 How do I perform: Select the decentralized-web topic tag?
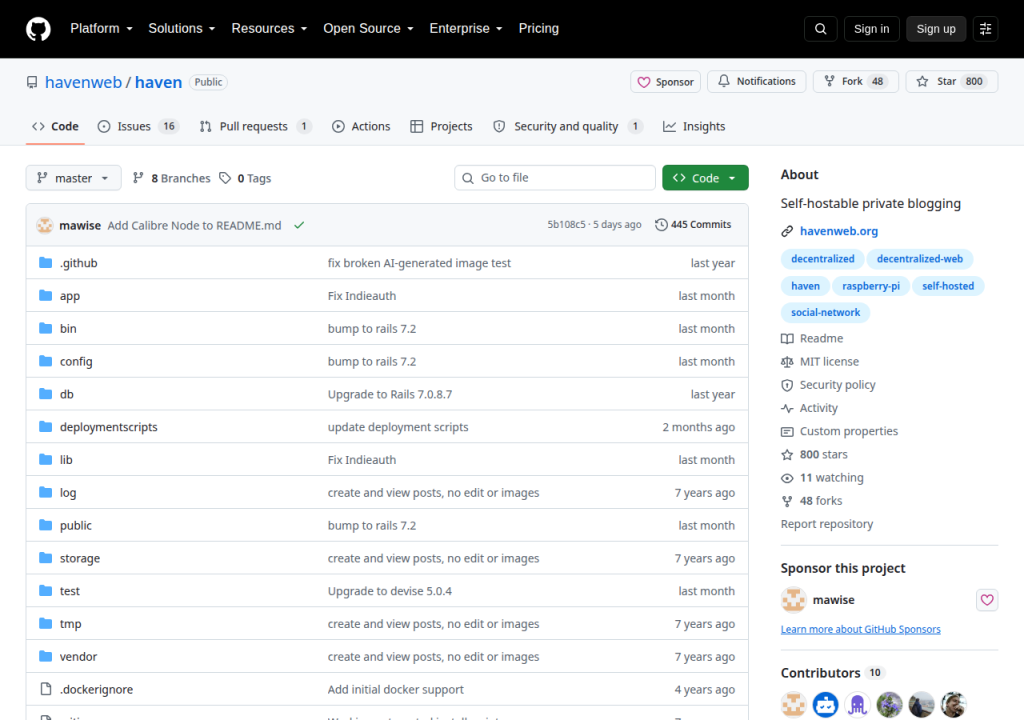point(920,259)
